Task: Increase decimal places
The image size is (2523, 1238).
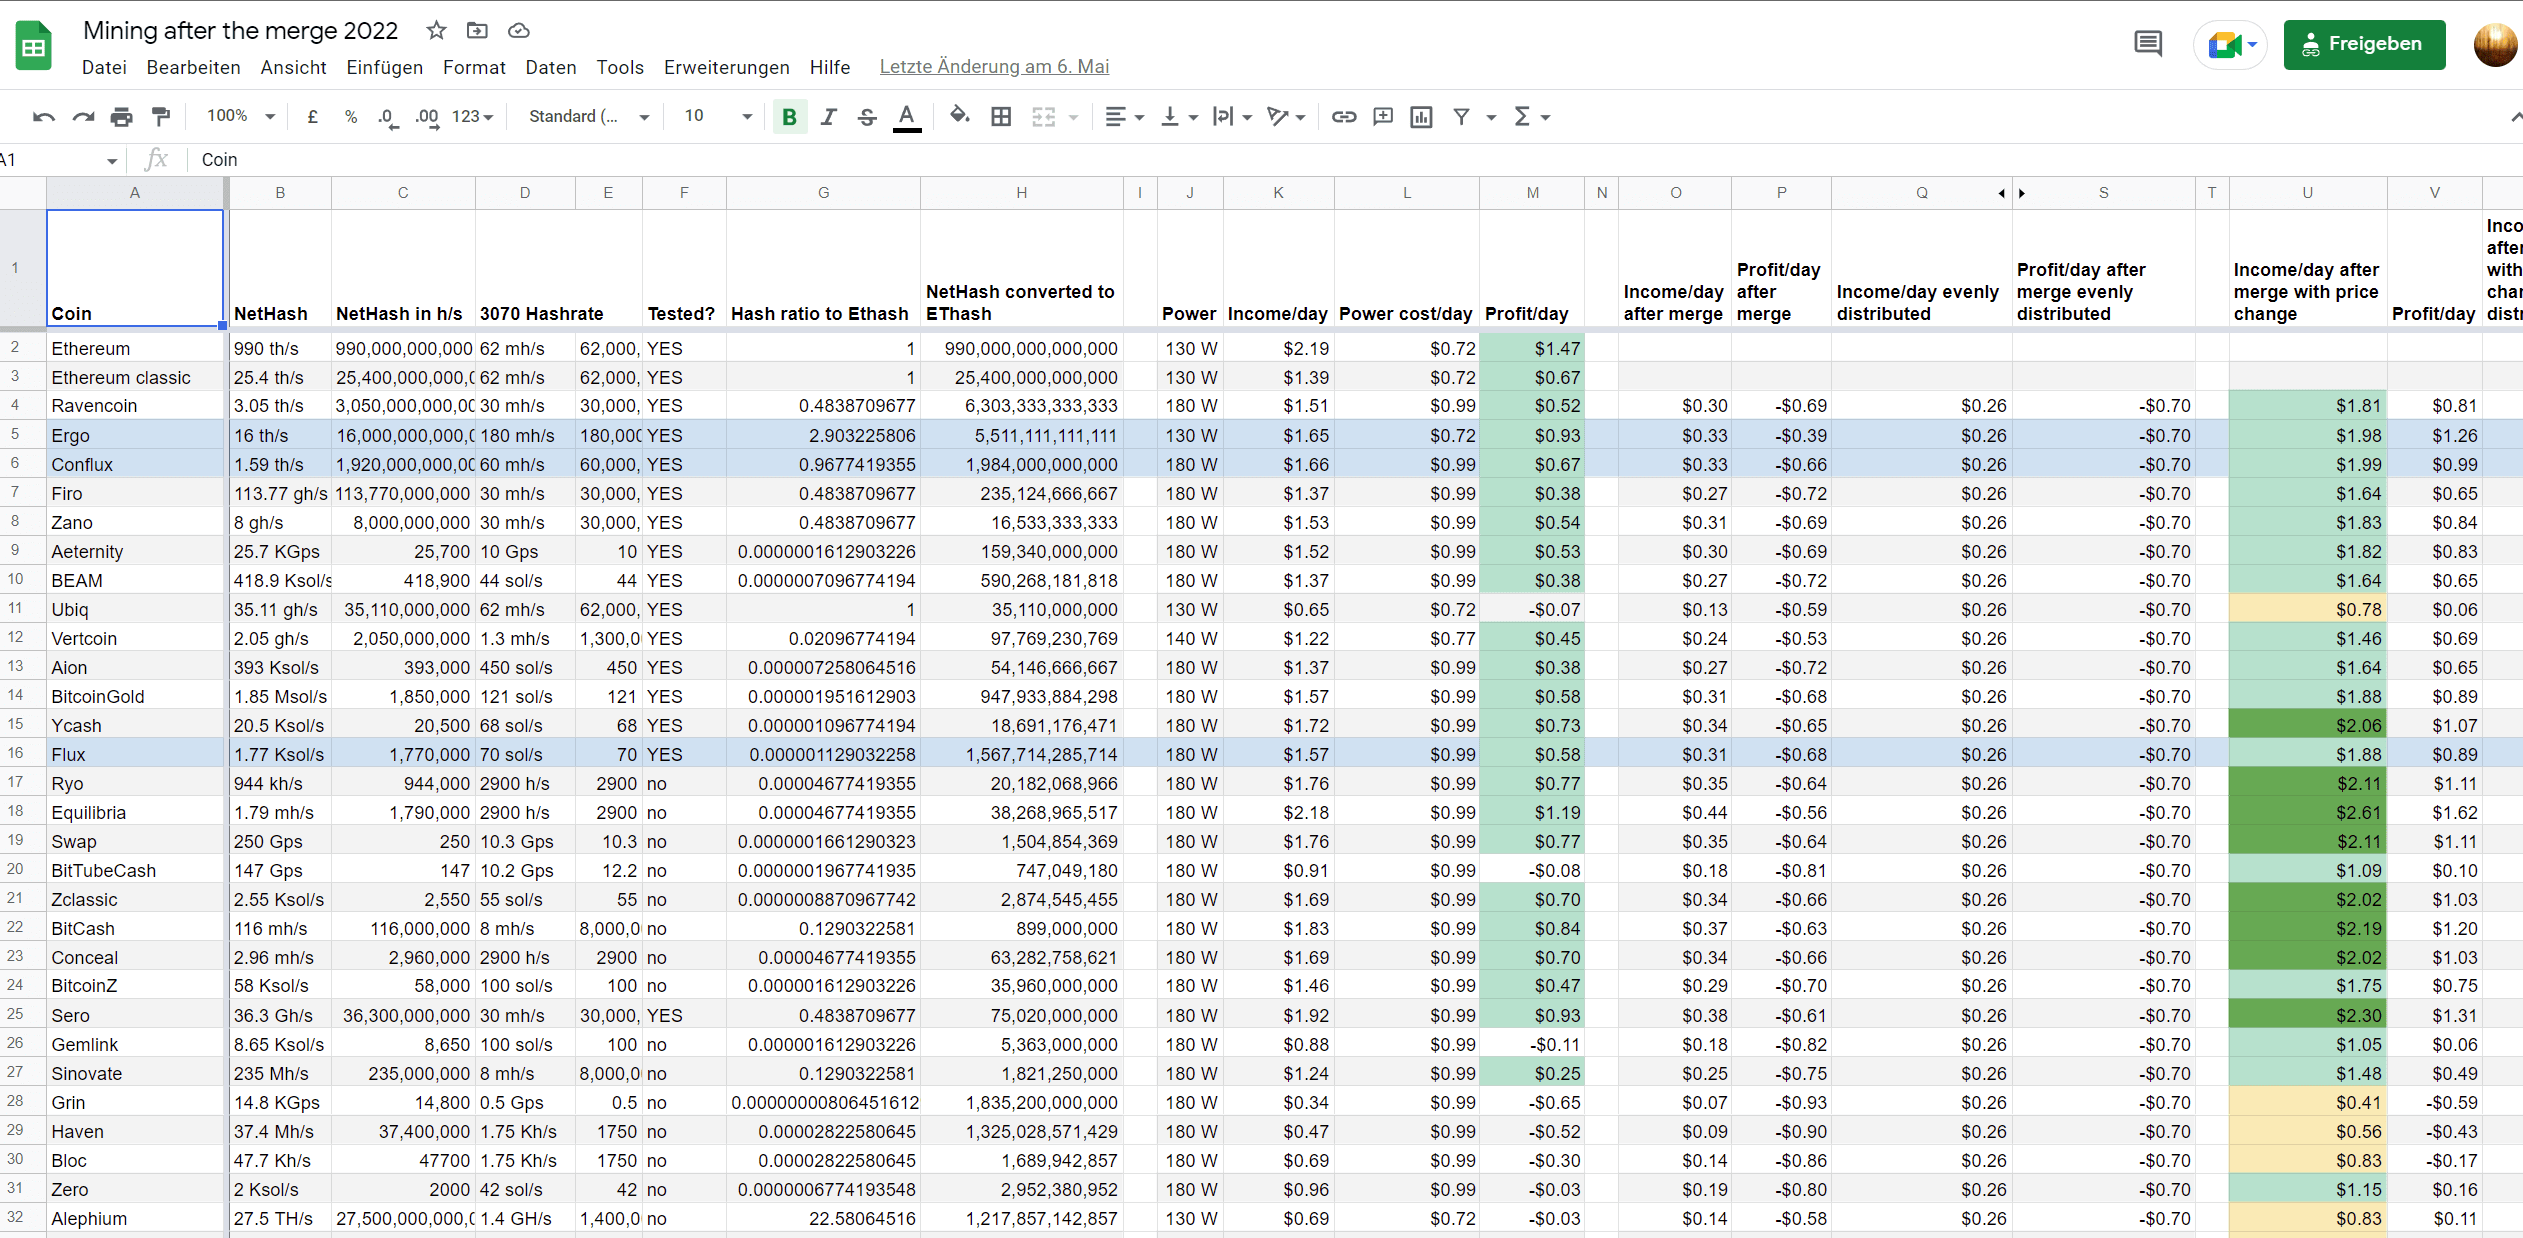Action: point(427,117)
